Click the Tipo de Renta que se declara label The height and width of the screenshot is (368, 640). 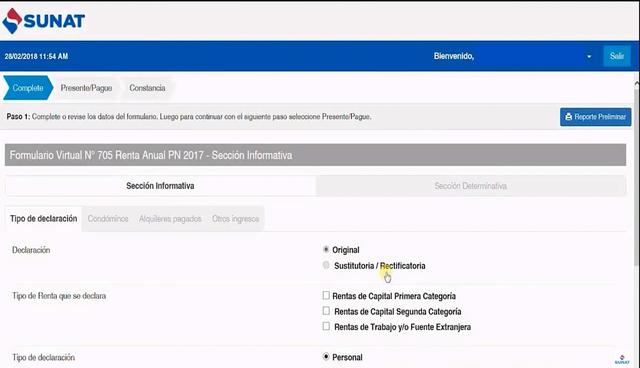59,296
